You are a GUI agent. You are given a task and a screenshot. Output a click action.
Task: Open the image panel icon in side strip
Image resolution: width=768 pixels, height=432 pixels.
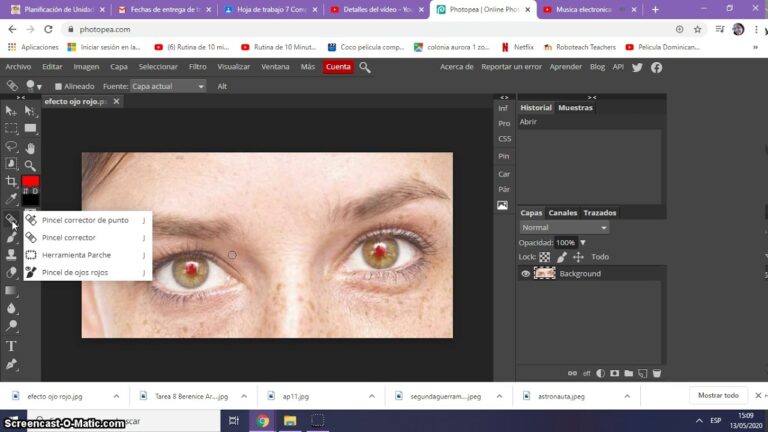tap(503, 206)
